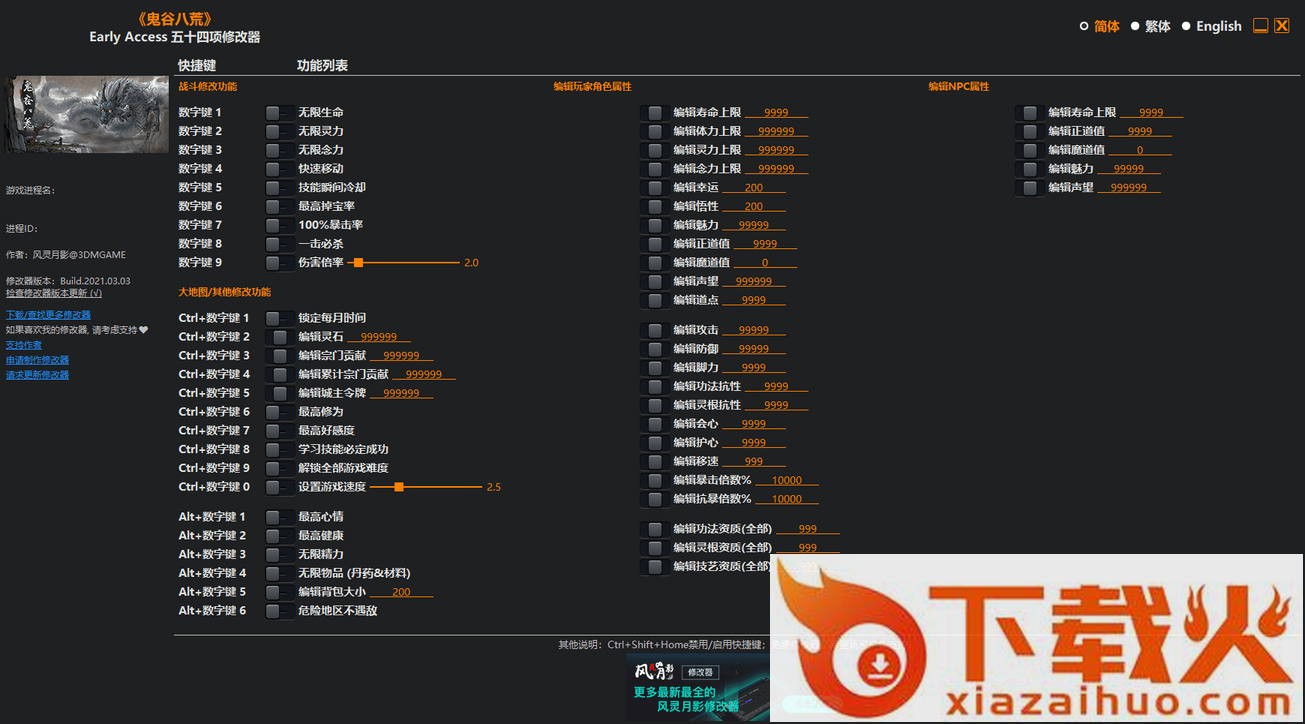The width and height of the screenshot is (1305, 724).
Task: Toggle 最高好感度 switch
Action: [x=280, y=431]
